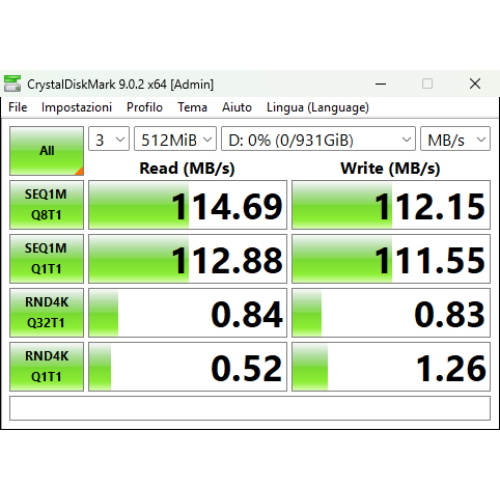The image size is (500, 500).
Task: Open the D: drive selection dropdown
Action: (318, 139)
